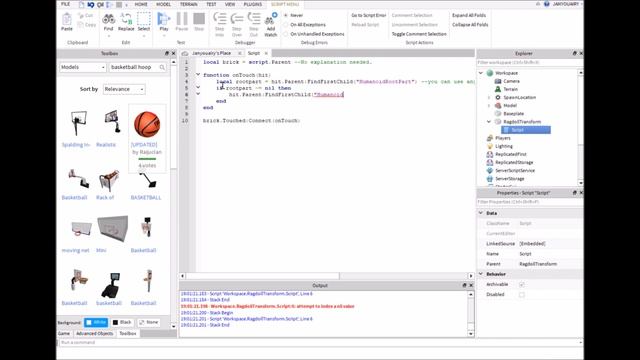Choose Black background option
Viewport: 640px width, 360px height.
pos(122,322)
